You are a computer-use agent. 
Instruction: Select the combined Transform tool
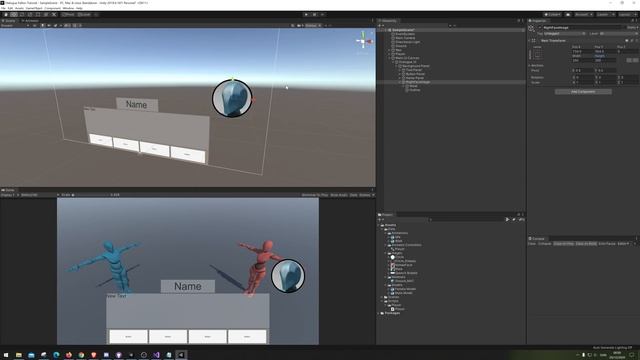coord(46,14)
